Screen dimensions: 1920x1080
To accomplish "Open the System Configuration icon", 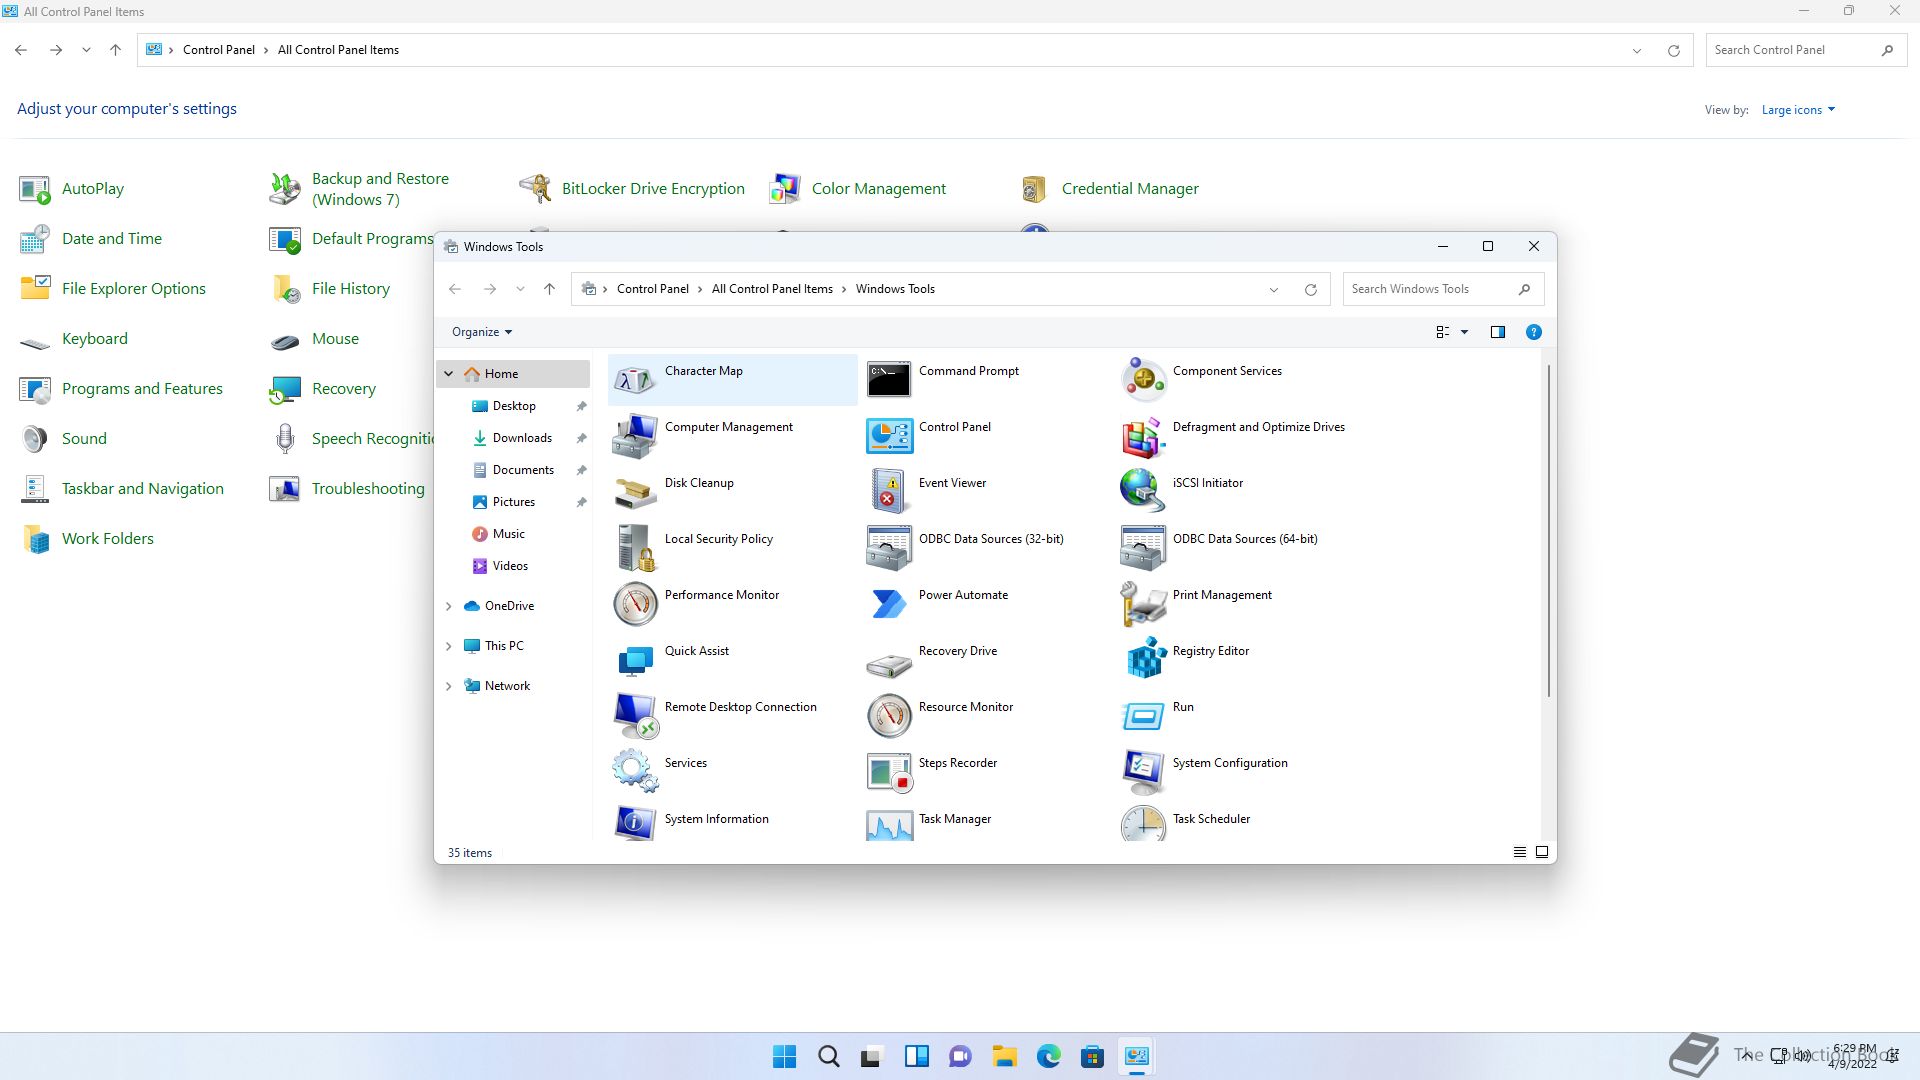I will point(1143,772).
